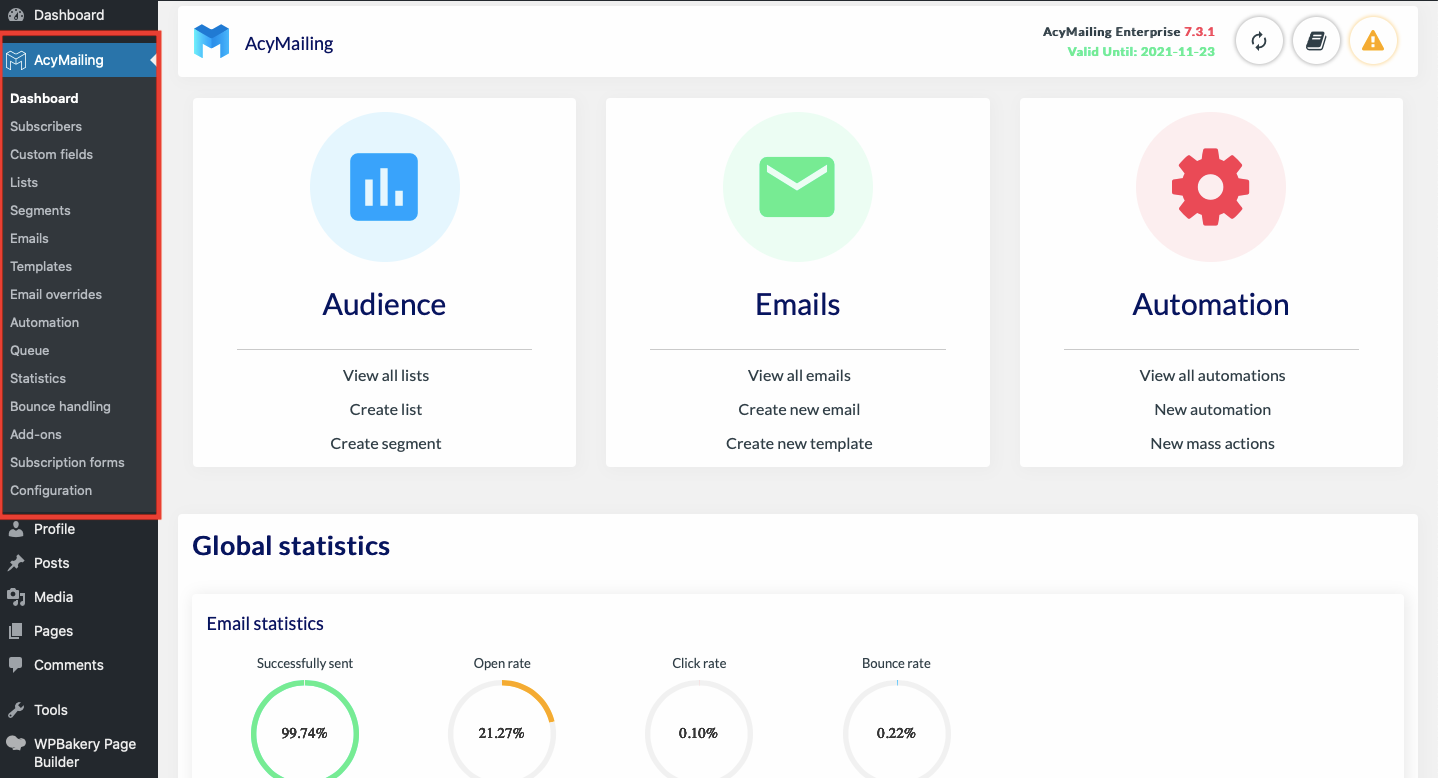Click the refresh license circular arrows icon
This screenshot has height=778, width=1438.
pyautogui.click(x=1259, y=41)
